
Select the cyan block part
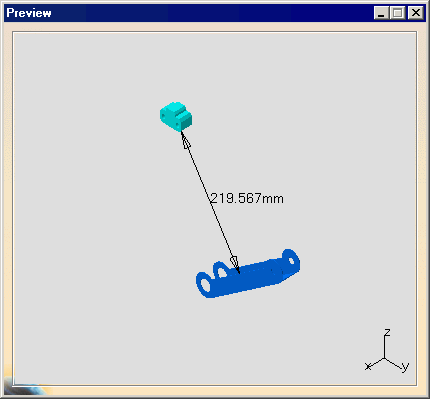pos(176,117)
